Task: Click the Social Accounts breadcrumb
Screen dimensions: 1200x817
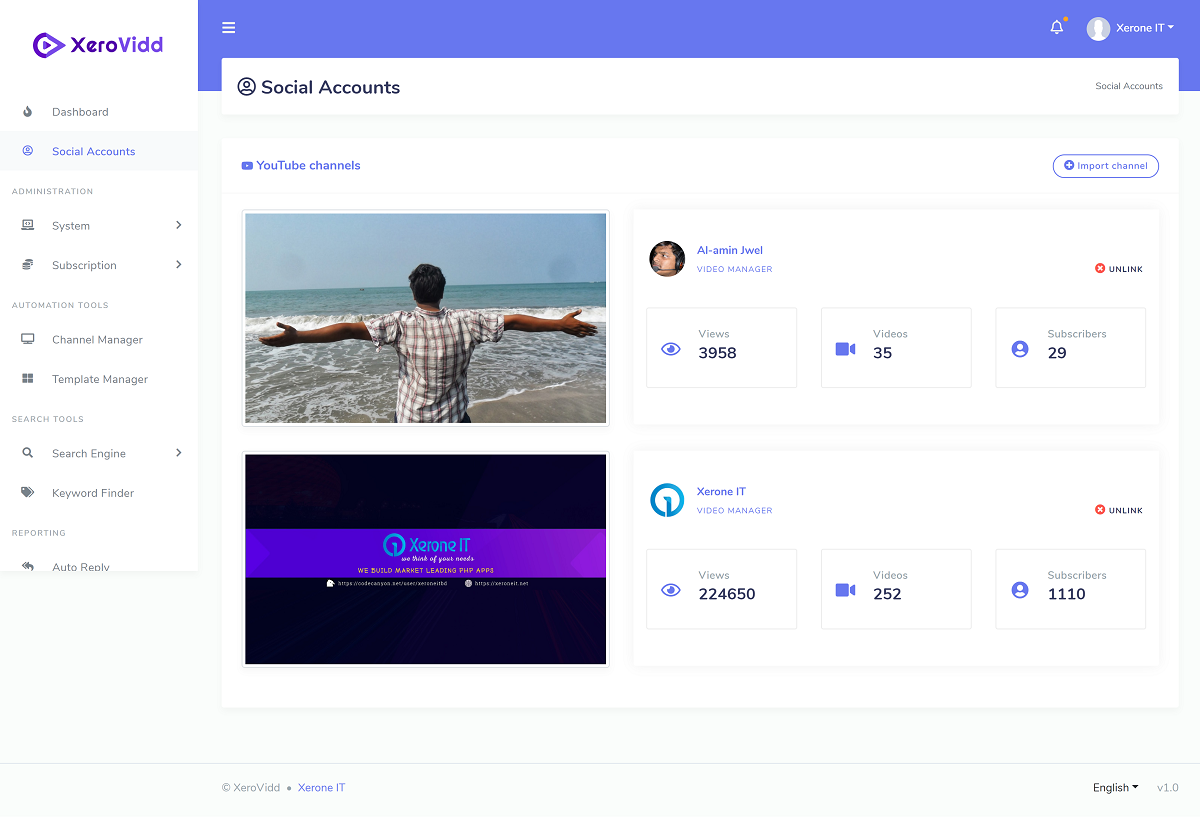Action: [1129, 86]
